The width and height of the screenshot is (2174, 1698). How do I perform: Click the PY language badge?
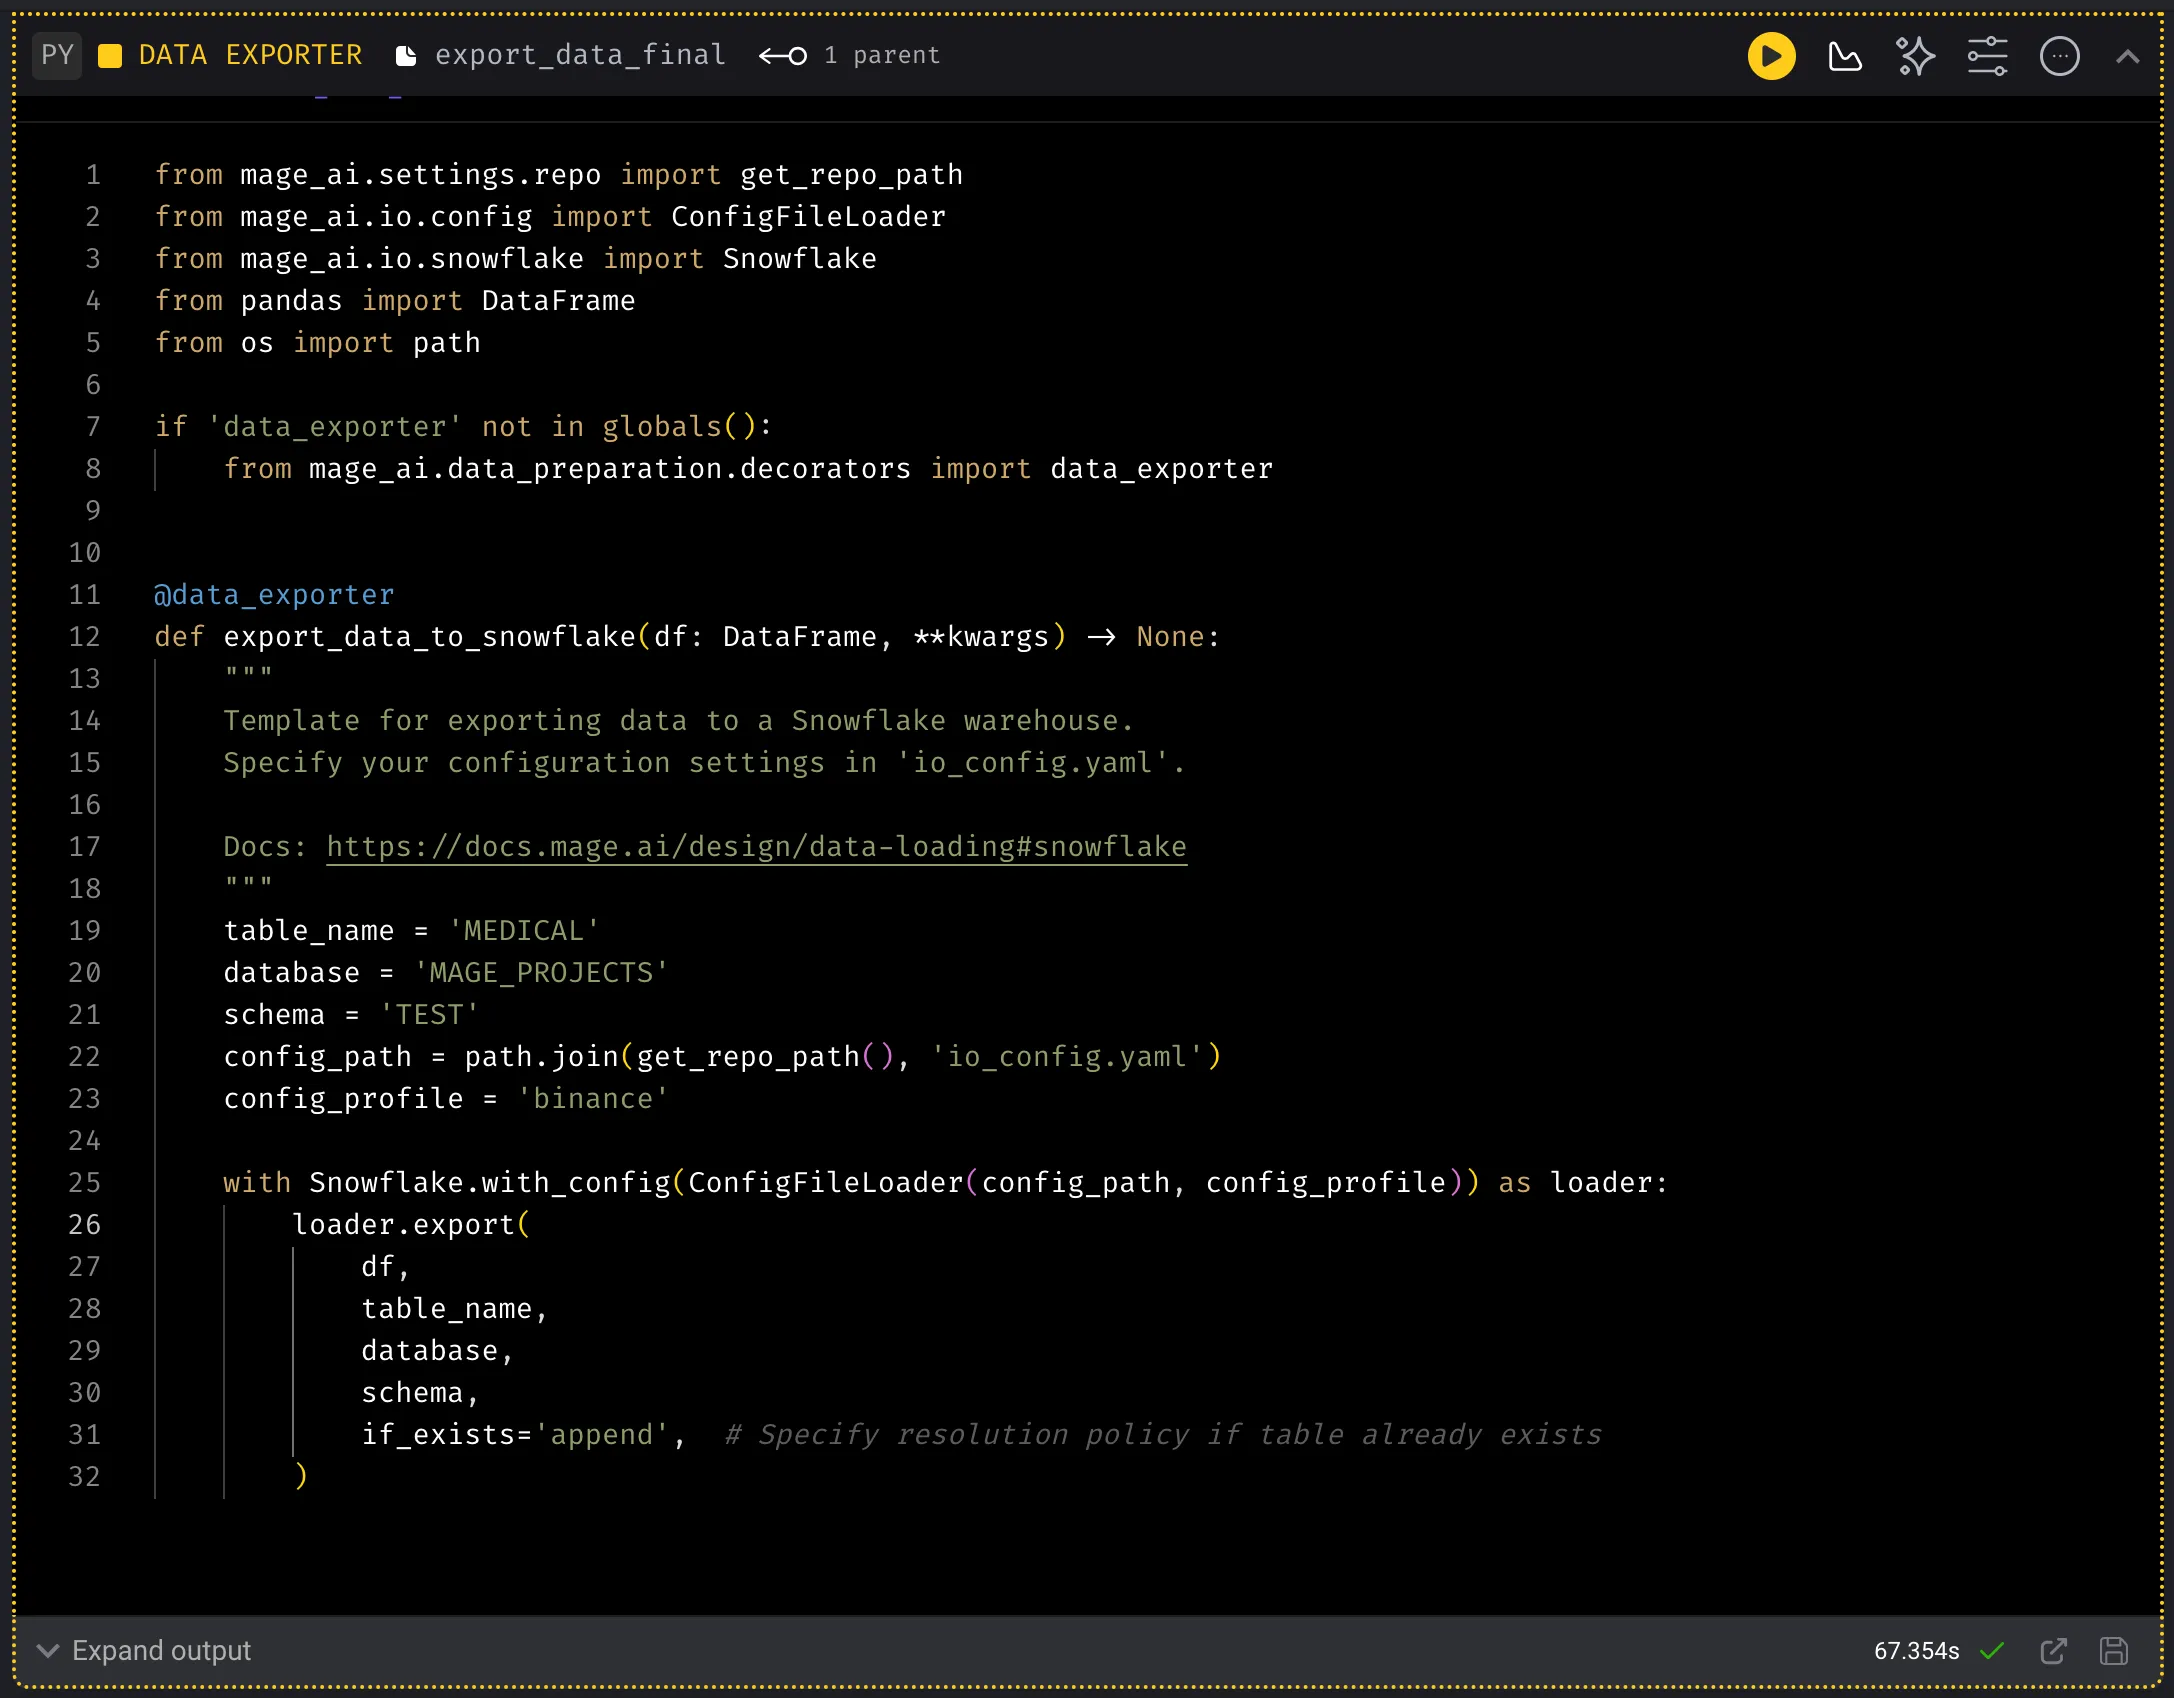pos(57,55)
